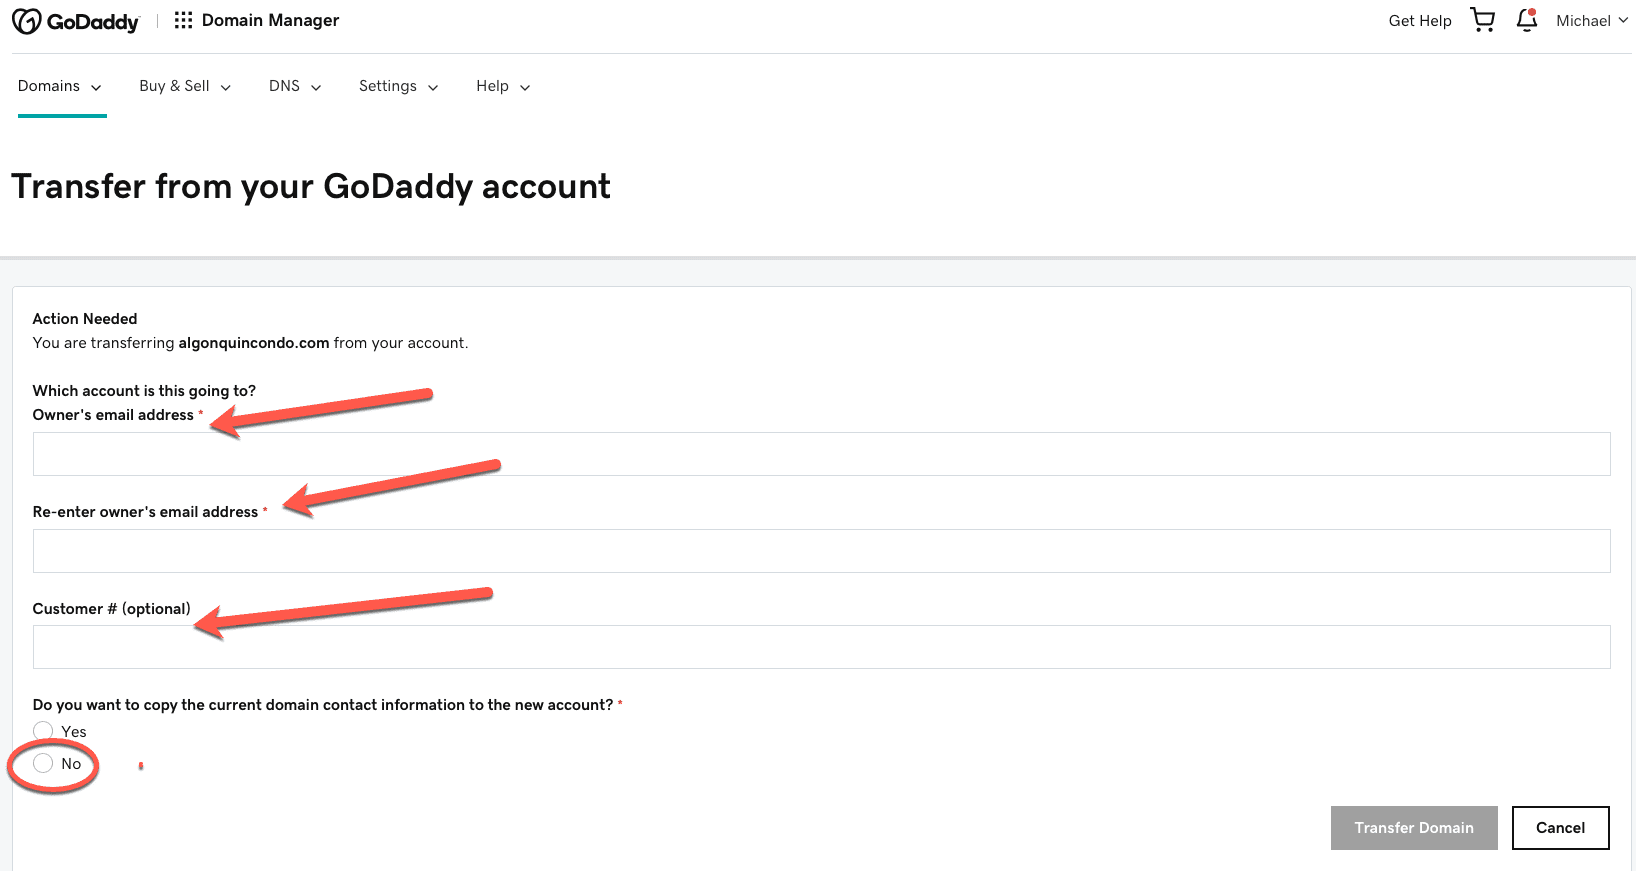Focus the Owner's email address field

[821, 454]
